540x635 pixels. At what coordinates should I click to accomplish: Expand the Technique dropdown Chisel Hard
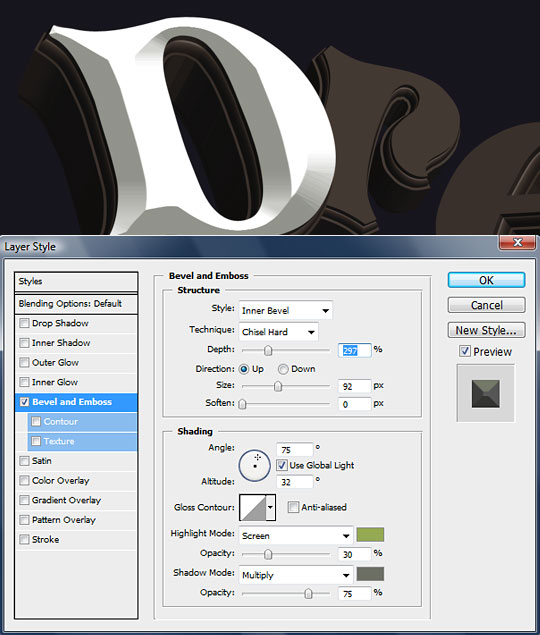tap(278, 332)
